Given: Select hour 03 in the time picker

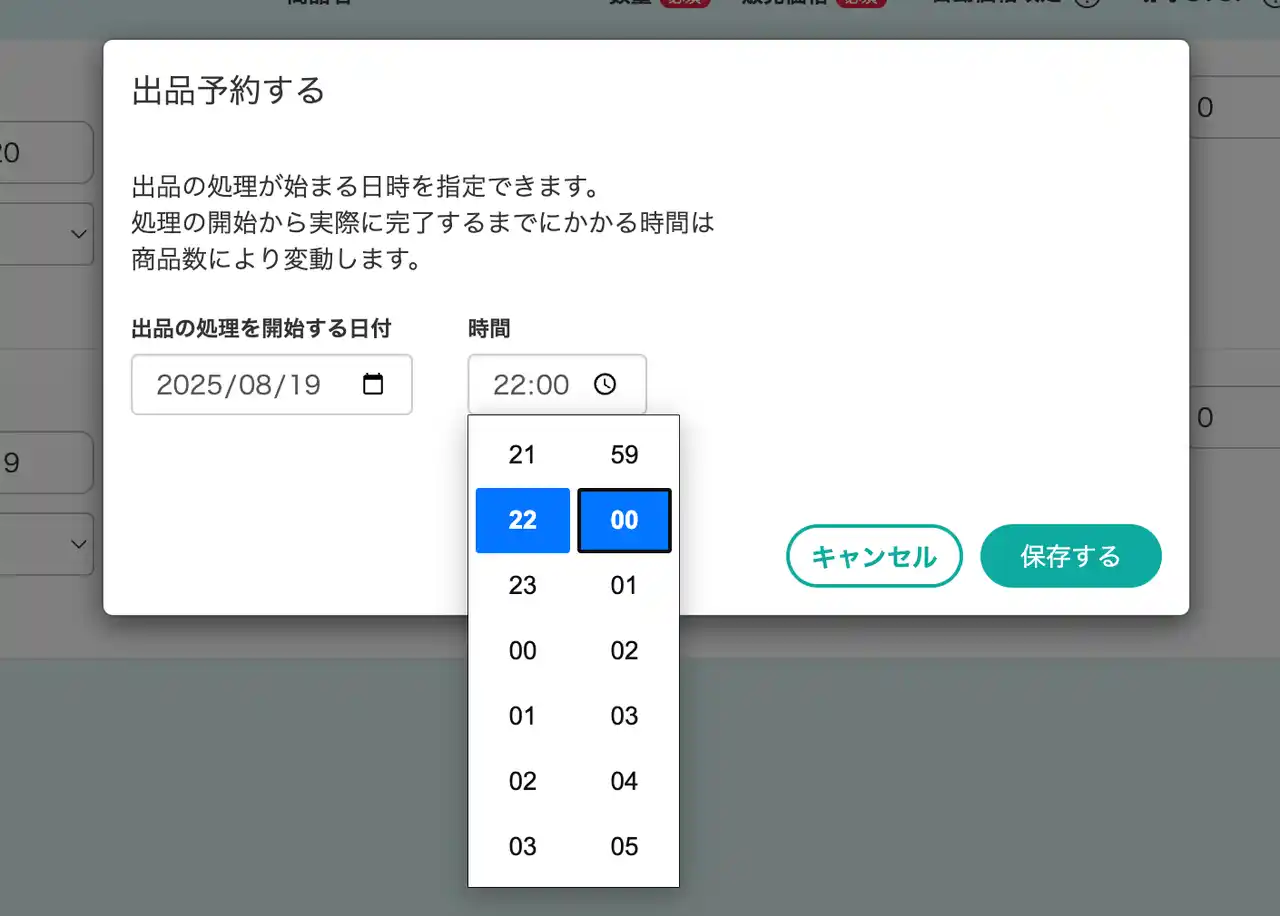Looking at the screenshot, I should click(x=522, y=846).
